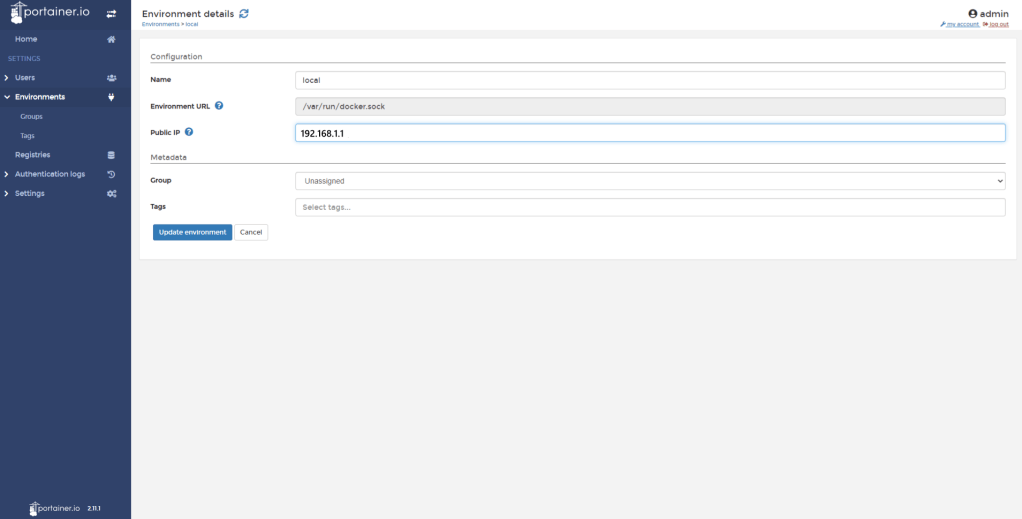Viewport: 1022px width, 519px height.
Task: Click the sidebar collapse arrows icon
Action: 111,13
